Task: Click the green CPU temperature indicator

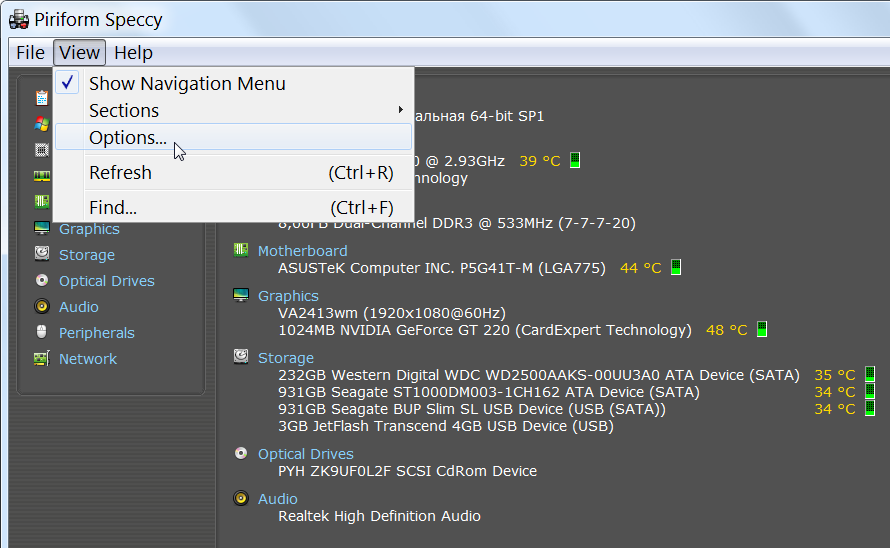Action: click(575, 160)
